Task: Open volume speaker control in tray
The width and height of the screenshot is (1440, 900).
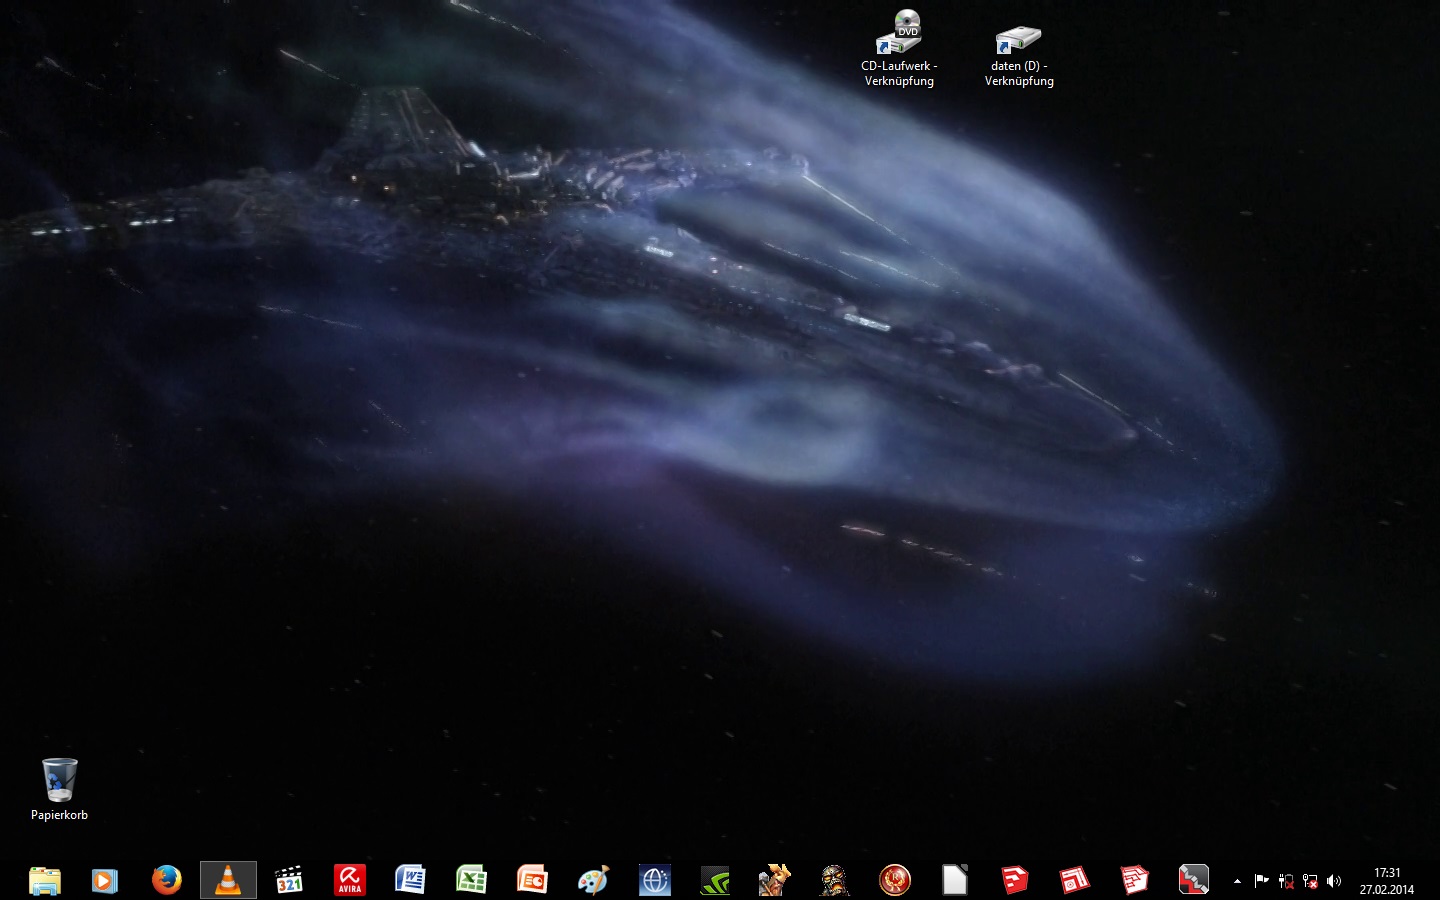Action: coord(1333,881)
